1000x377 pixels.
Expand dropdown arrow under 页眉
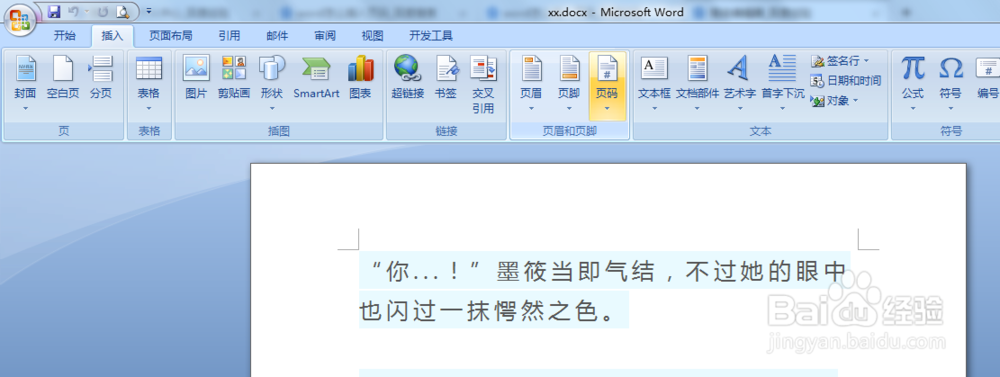[x=531, y=108]
